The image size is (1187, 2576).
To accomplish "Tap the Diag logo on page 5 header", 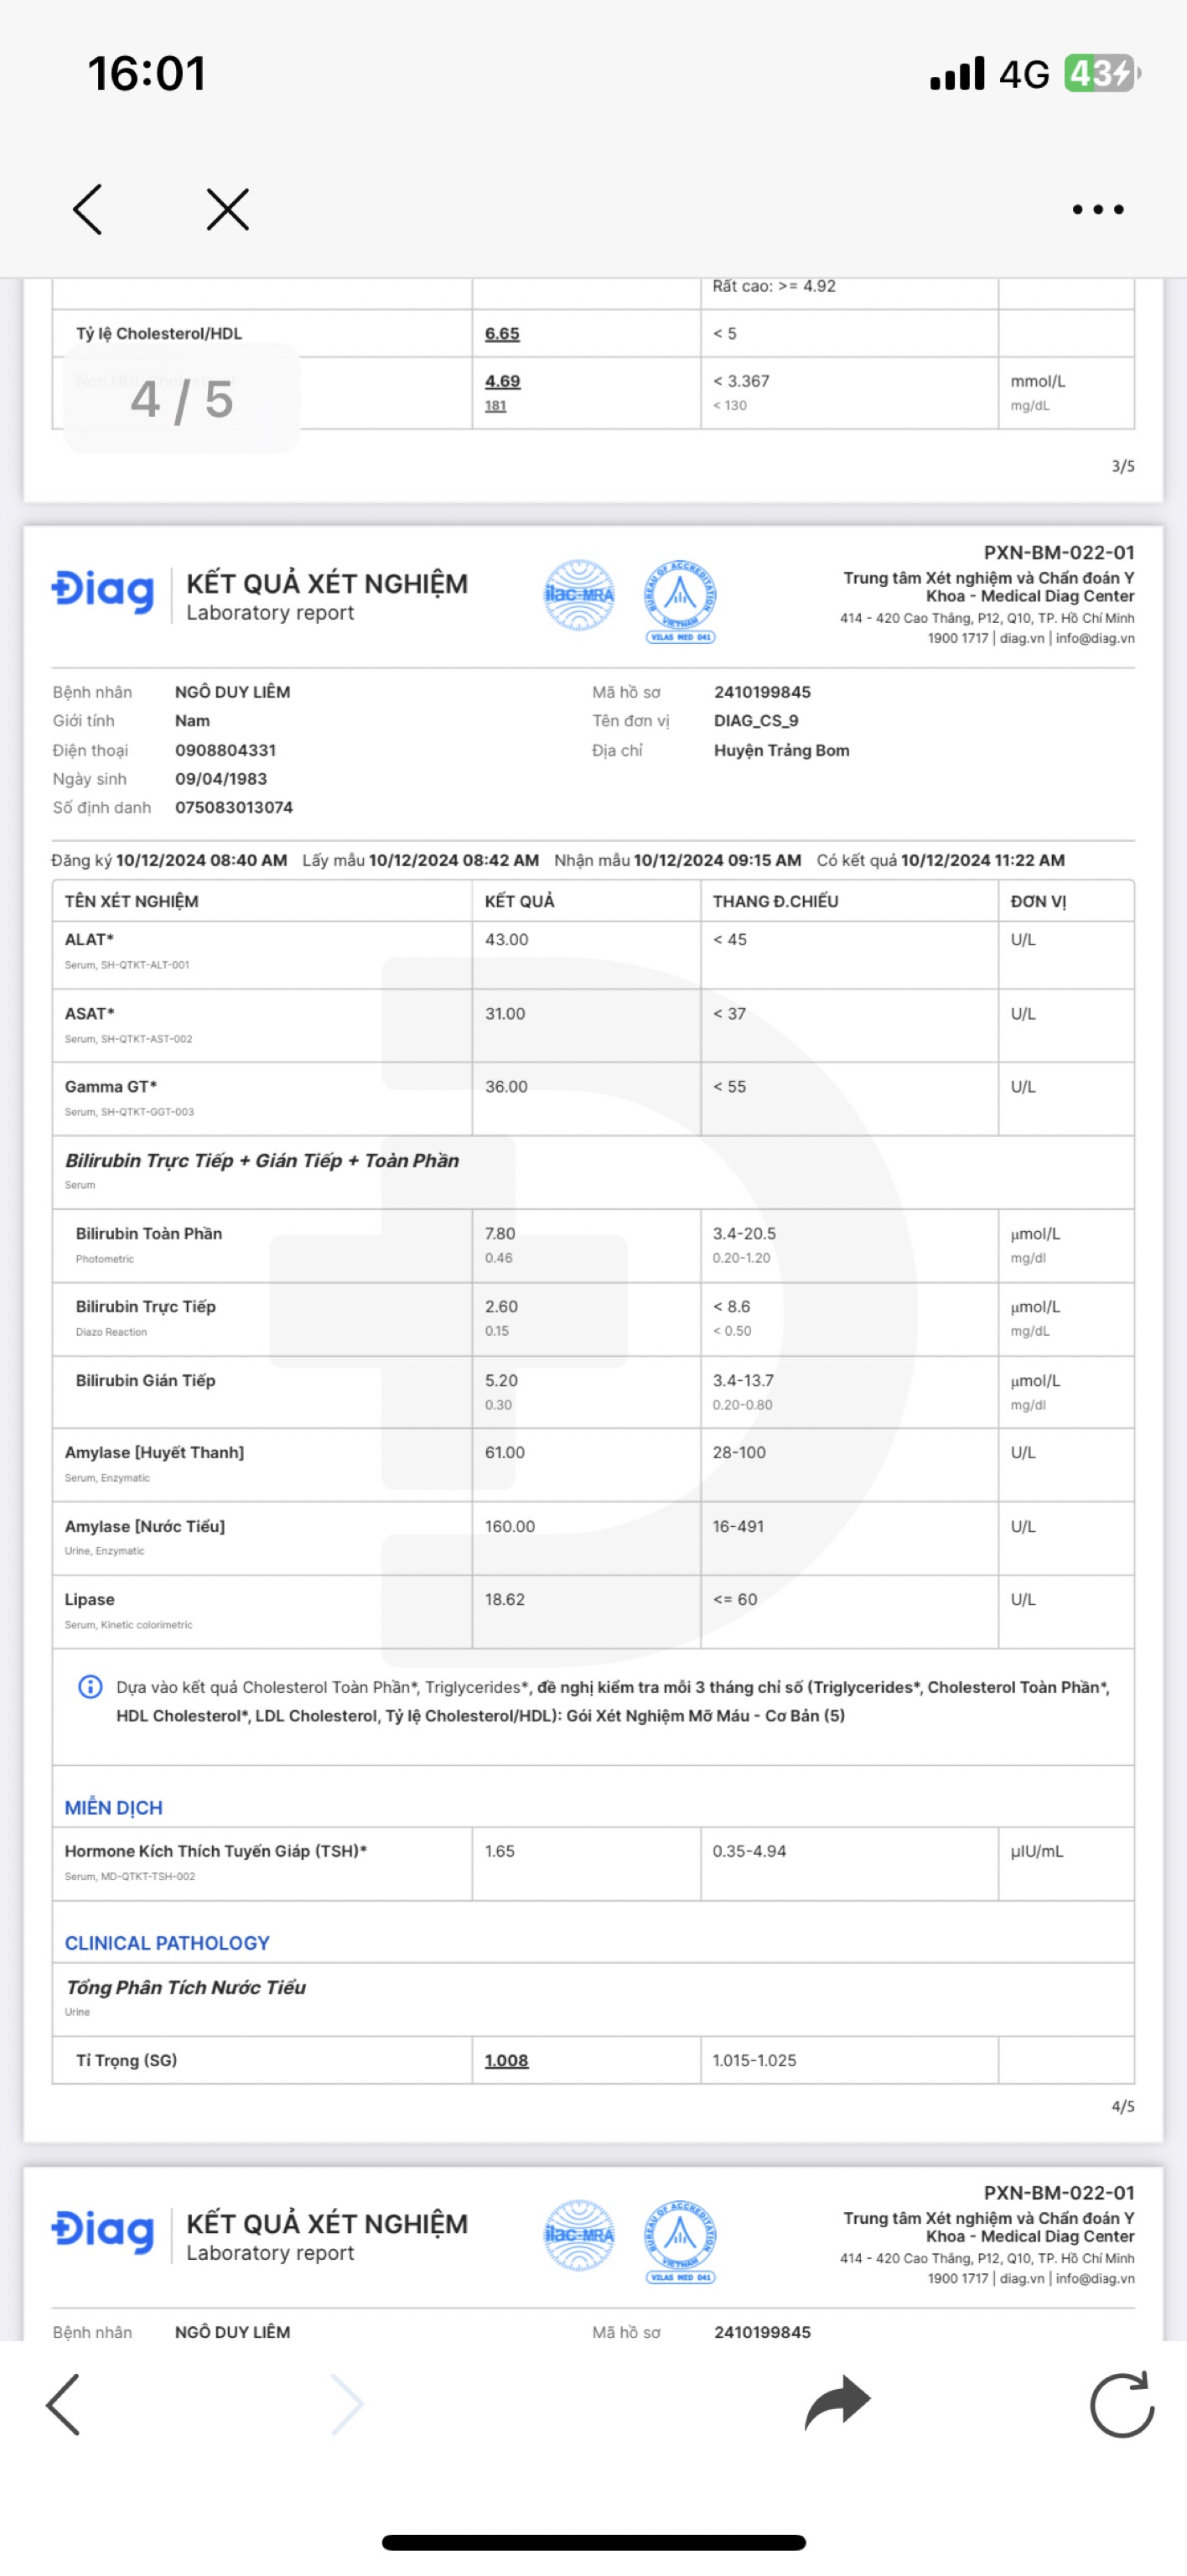I will pyautogui.click(x=103, y=2231).
